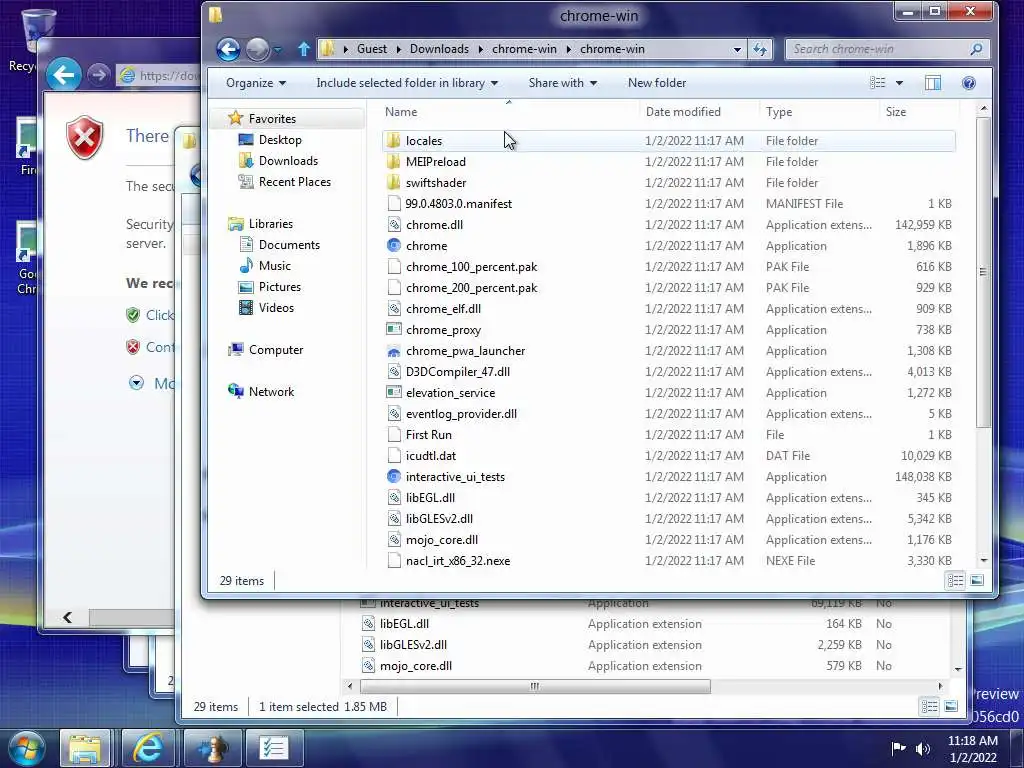Click the blue Up arrow icon
This screenshot has width=1024, height=768.
tap(304, 49)
